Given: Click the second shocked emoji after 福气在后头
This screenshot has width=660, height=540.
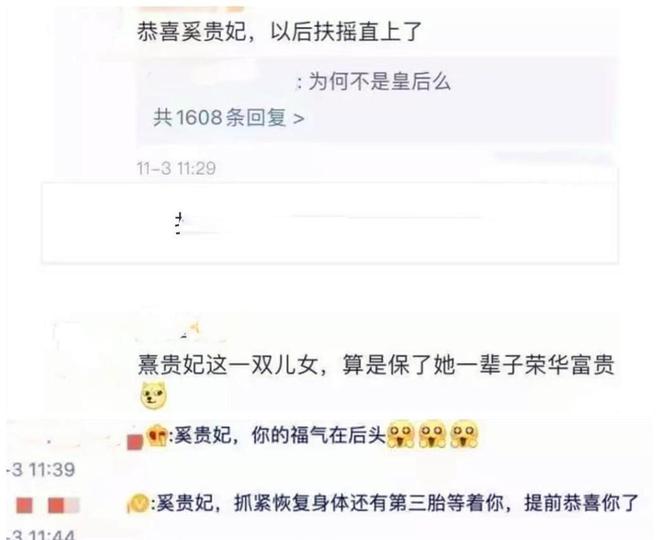Looking at the screenshot, I should pyautogui.click(x=433, y=434).
